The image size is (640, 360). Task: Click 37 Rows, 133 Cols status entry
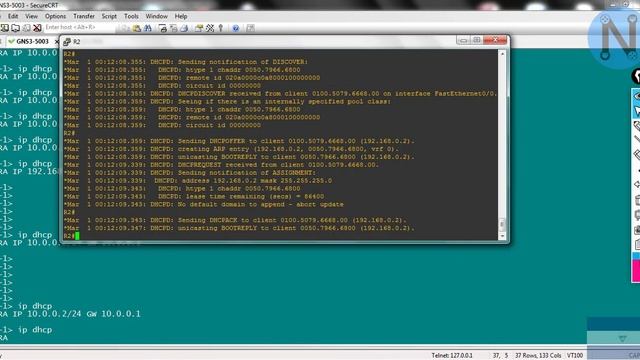coord(538,355)
